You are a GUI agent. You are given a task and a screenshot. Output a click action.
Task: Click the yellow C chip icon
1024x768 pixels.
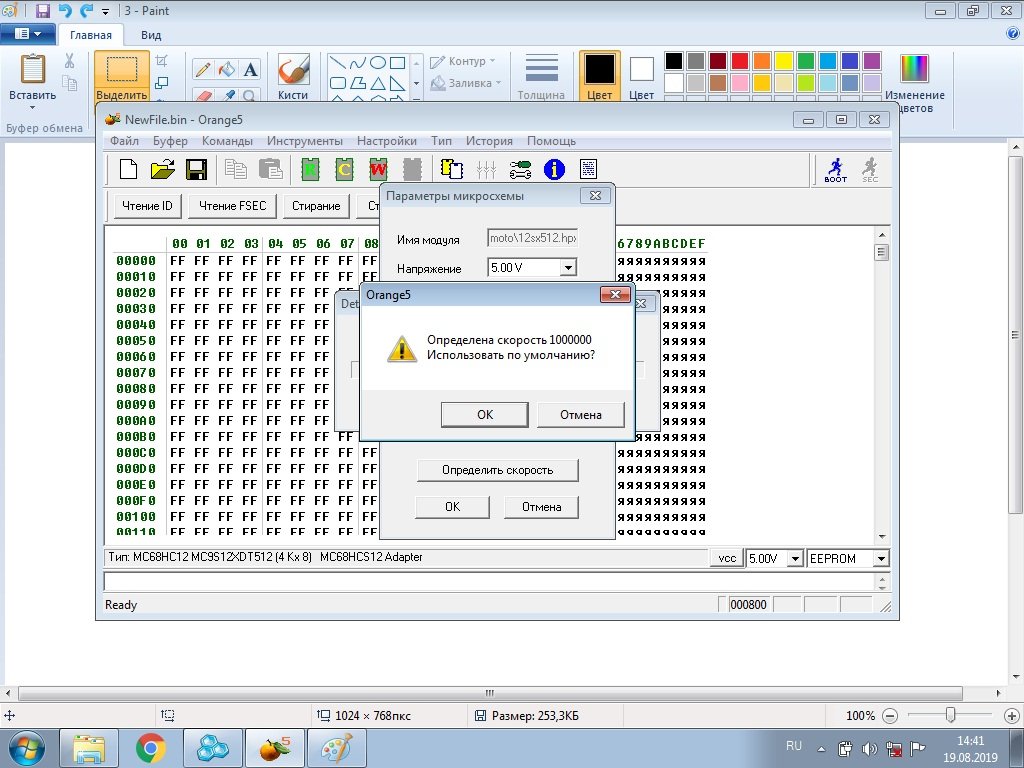[x=344, y=169]
